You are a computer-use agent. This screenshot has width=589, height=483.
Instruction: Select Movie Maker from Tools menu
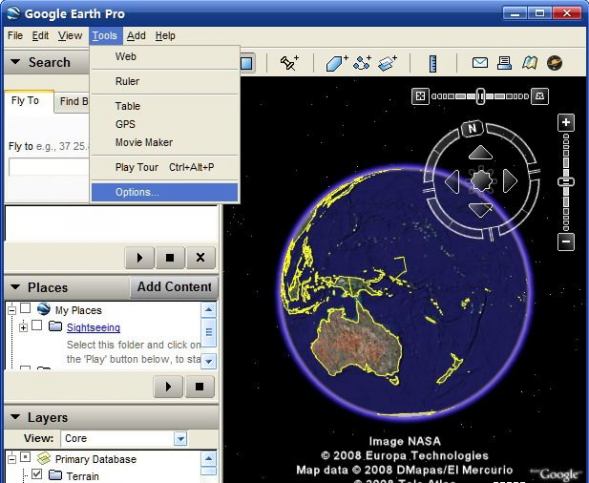(165, 143)
